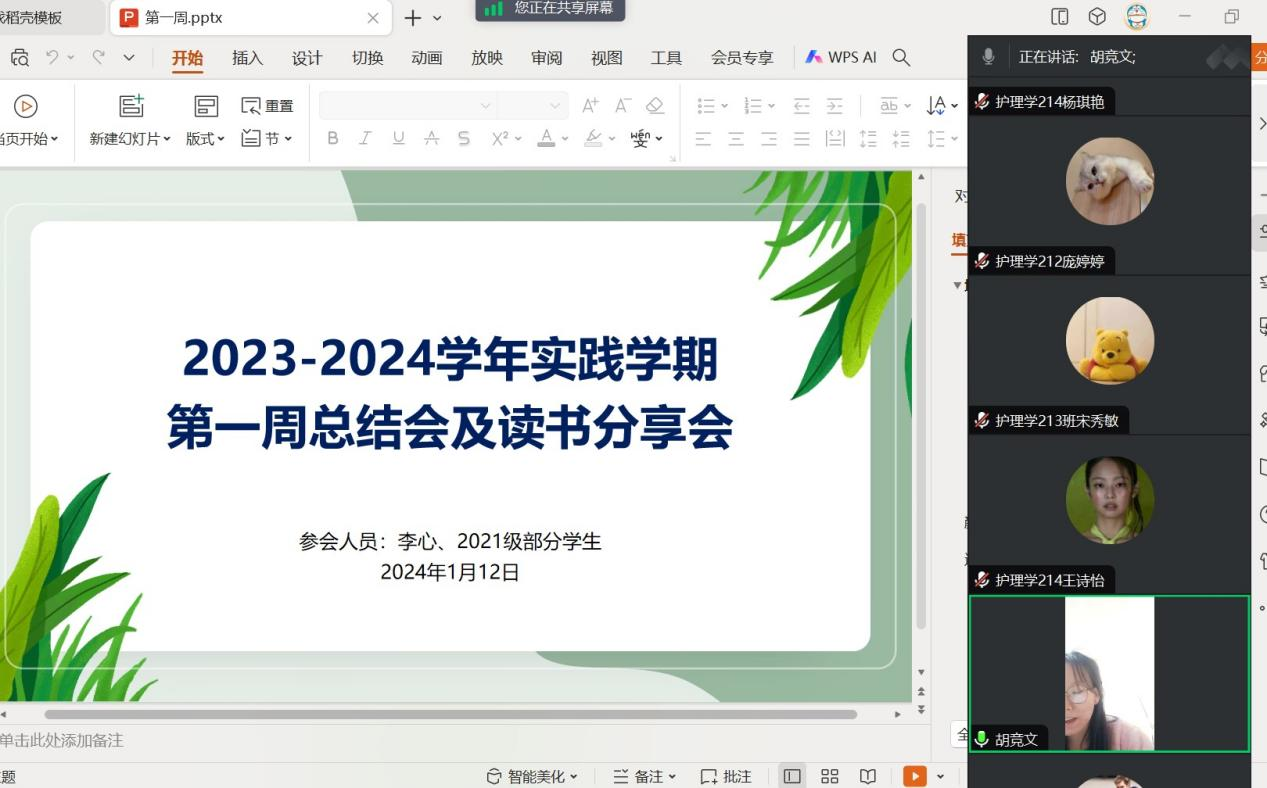Screen dimensions: 1267x788
Task: Start slideshow with the orange play button
Action: tap(914, 776)
